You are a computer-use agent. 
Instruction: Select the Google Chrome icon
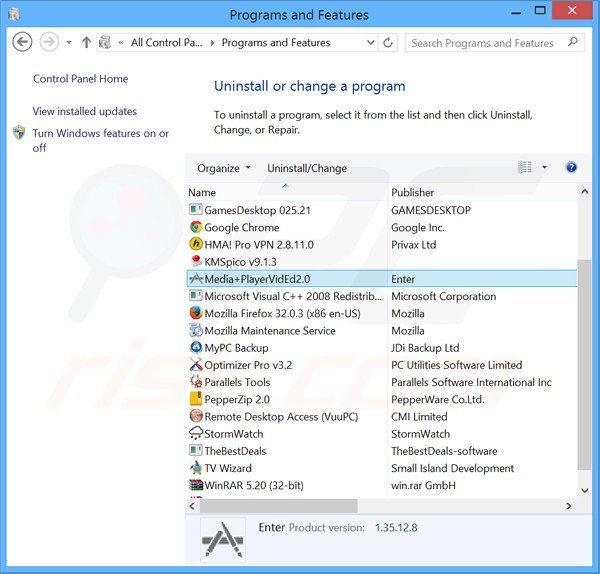[196, 227]
